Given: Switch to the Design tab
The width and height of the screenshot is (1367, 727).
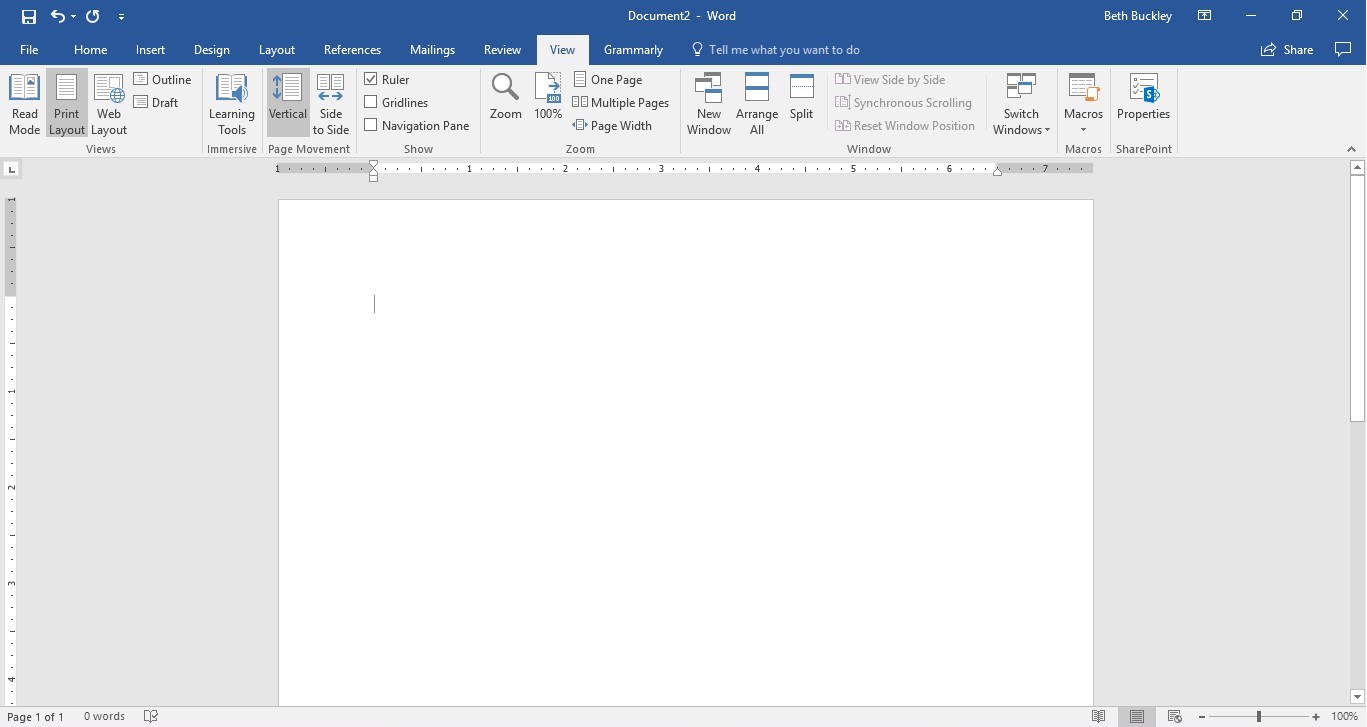Looking at the screenshot, I should click(x=212, y=49).
